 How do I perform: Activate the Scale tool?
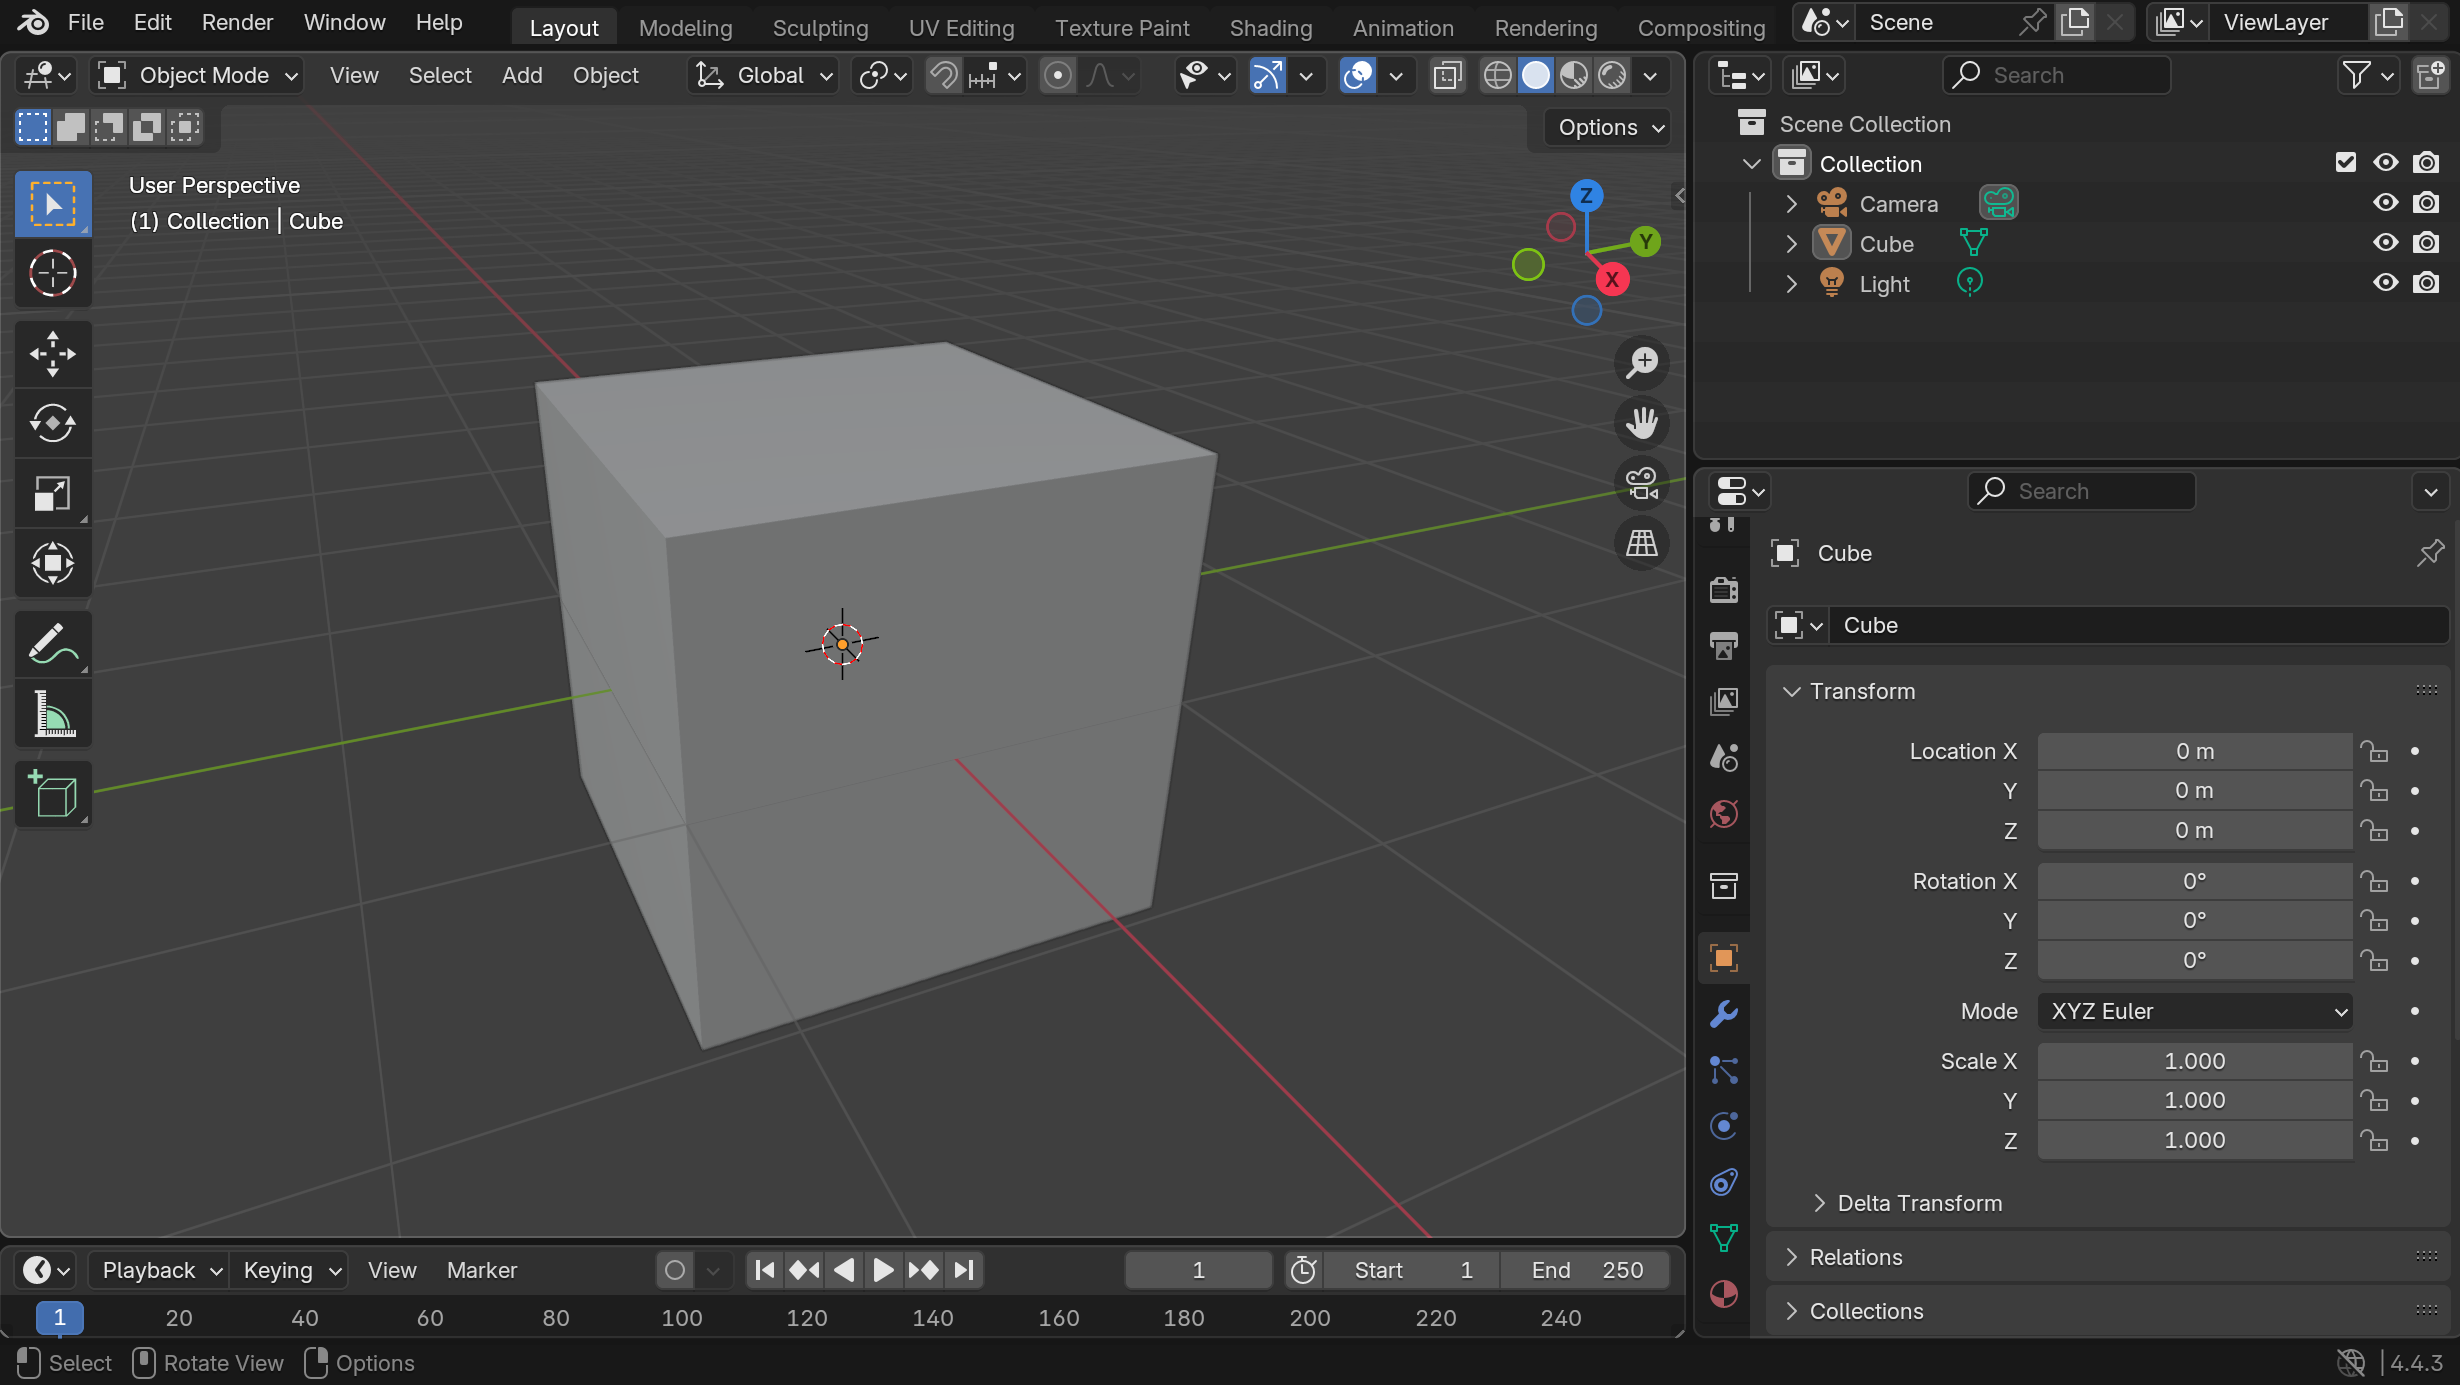point(52,493)
